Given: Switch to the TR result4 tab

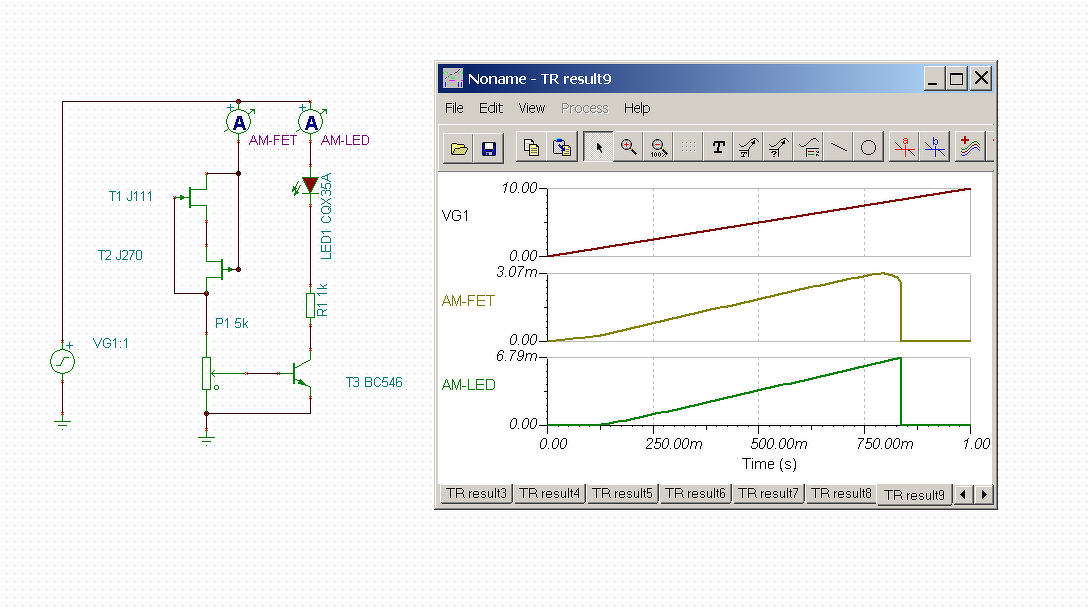Looking at the screenshot, I should coord(549,494).
